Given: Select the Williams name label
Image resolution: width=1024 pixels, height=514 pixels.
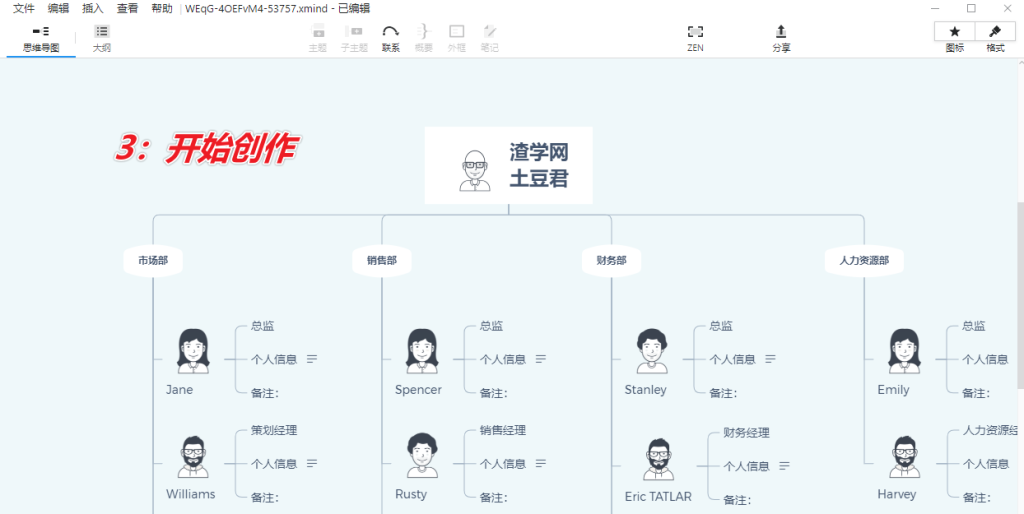Looking at the screenshot, I should pos(190,494).
